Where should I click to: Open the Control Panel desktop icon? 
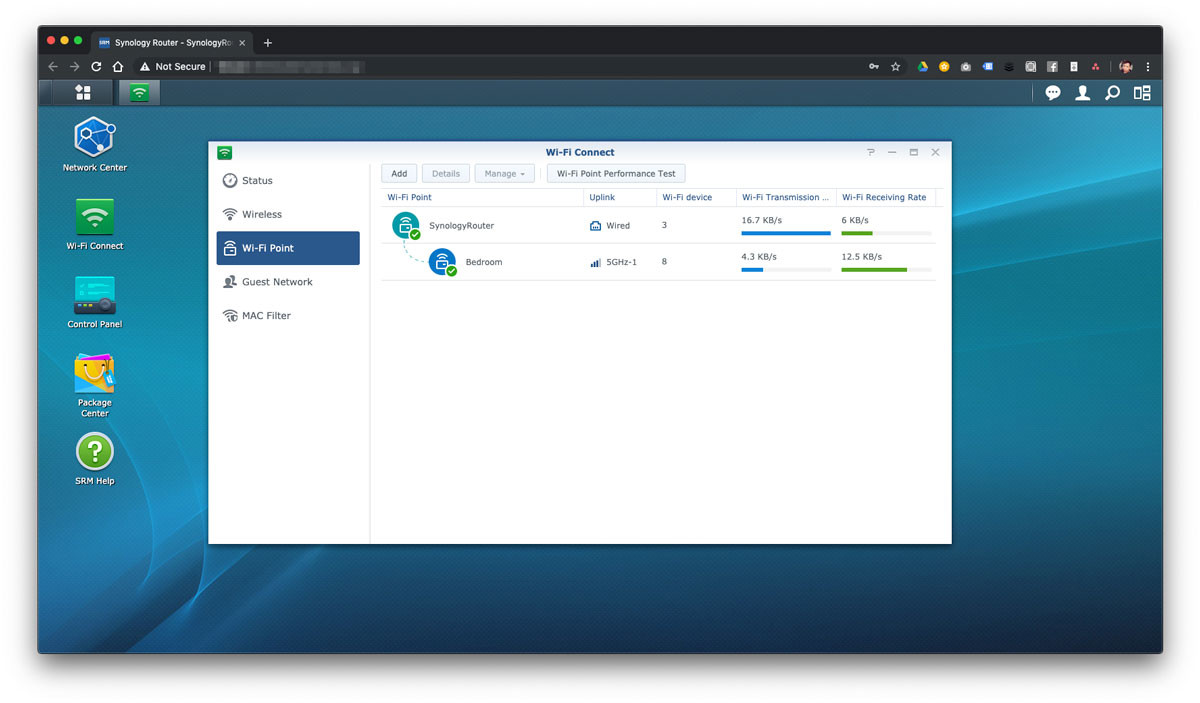click(x=94, y=295)
